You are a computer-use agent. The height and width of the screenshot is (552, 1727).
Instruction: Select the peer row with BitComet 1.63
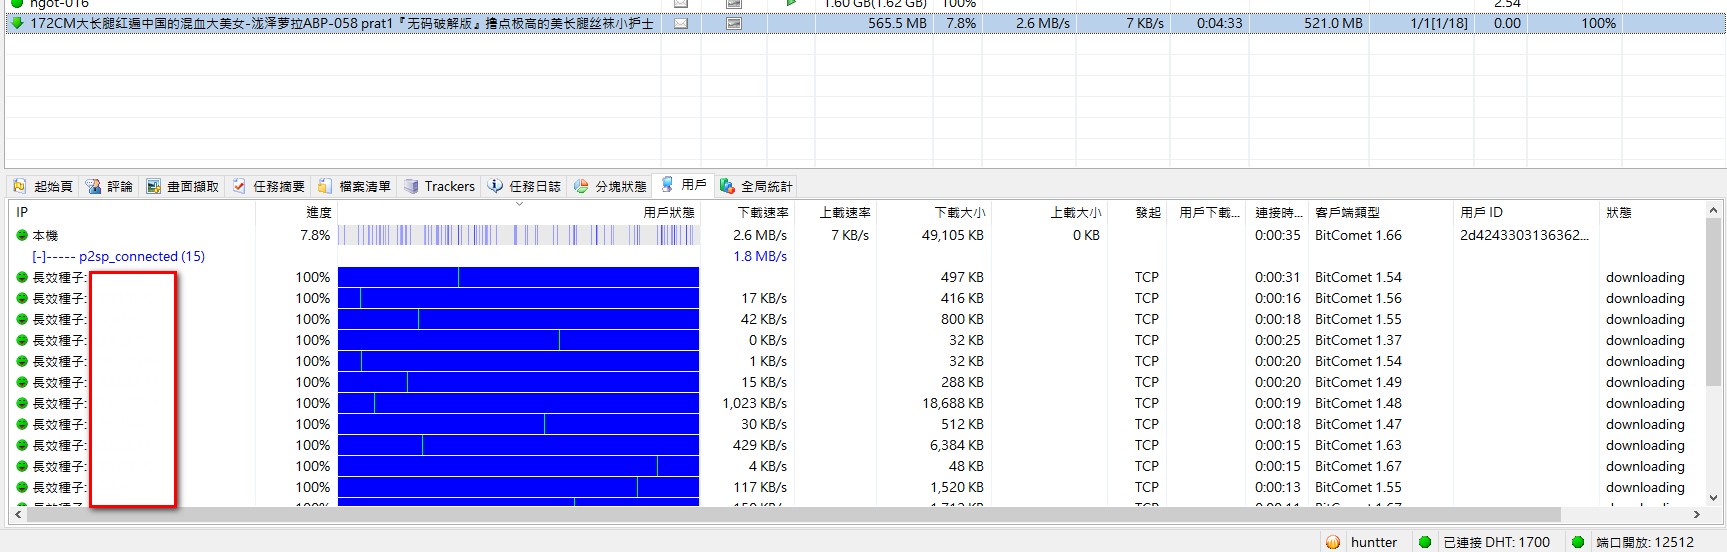(x=856, y=445)
